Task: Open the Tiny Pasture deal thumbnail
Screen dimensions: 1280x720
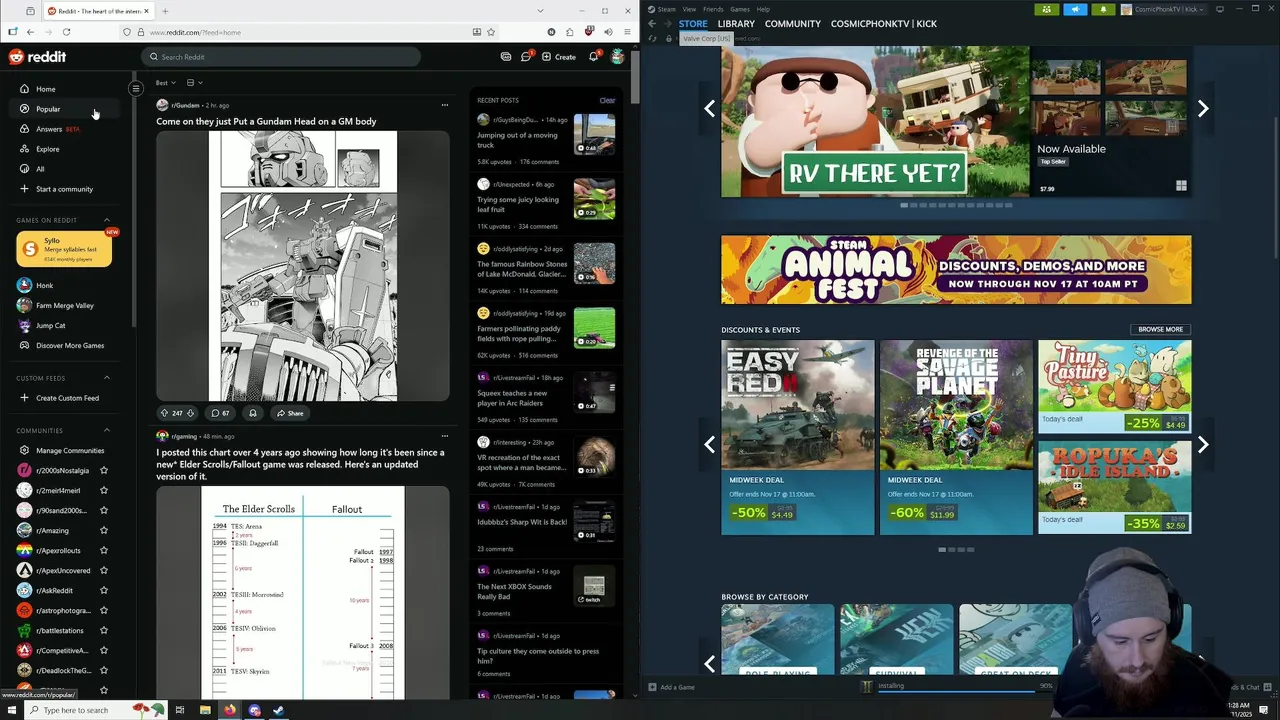Action: click(x=1114, y=386)
